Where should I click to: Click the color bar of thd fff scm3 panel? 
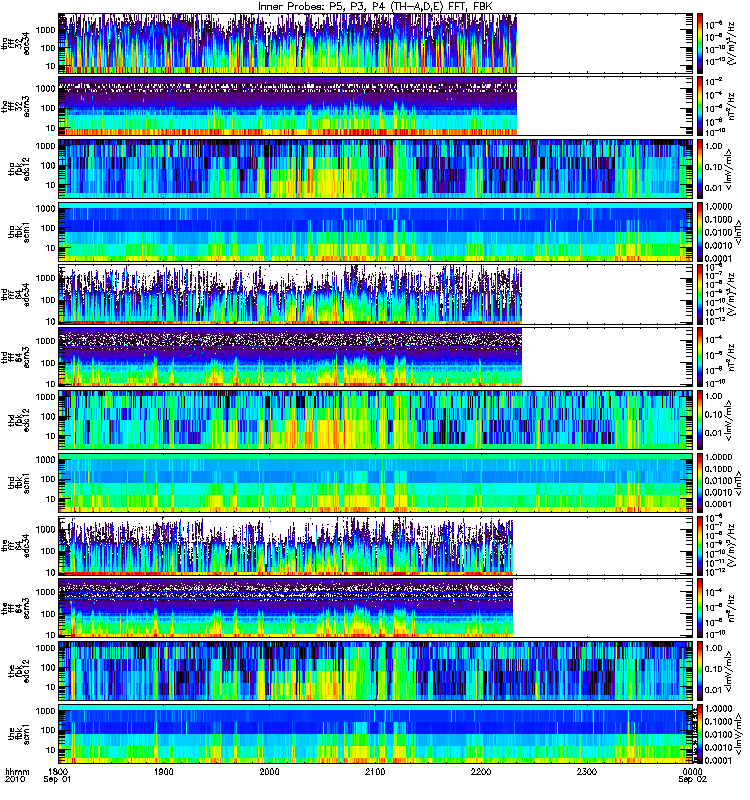pos(701,357)
